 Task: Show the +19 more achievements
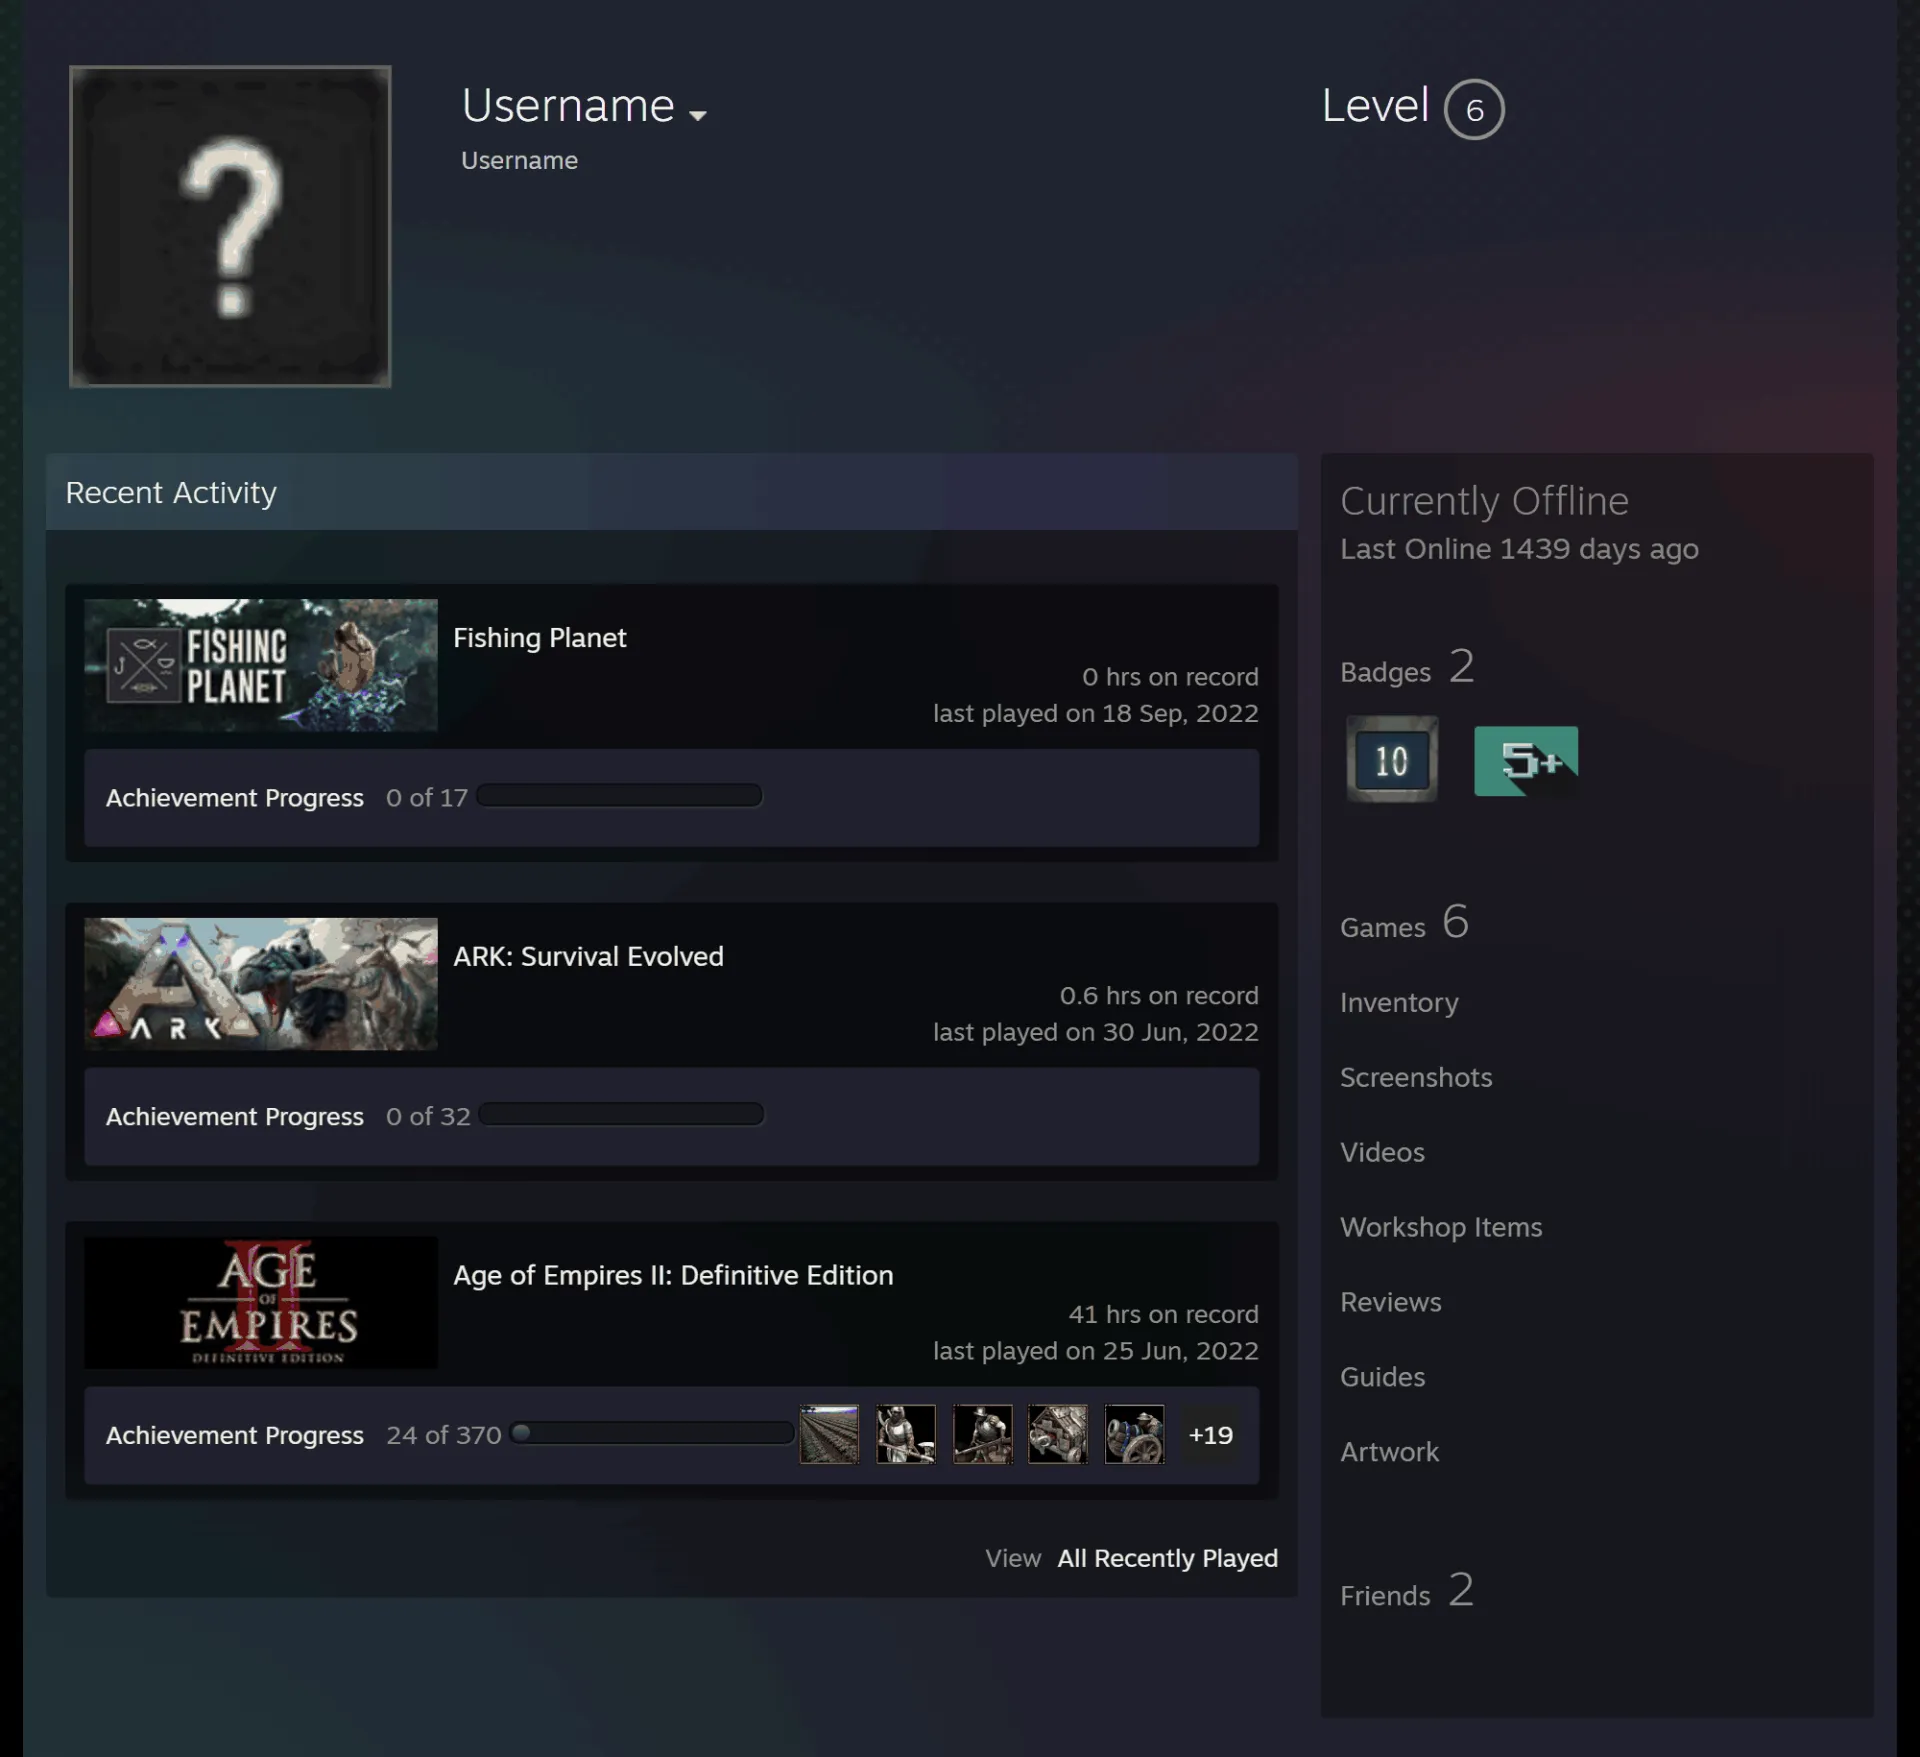1210,1435
